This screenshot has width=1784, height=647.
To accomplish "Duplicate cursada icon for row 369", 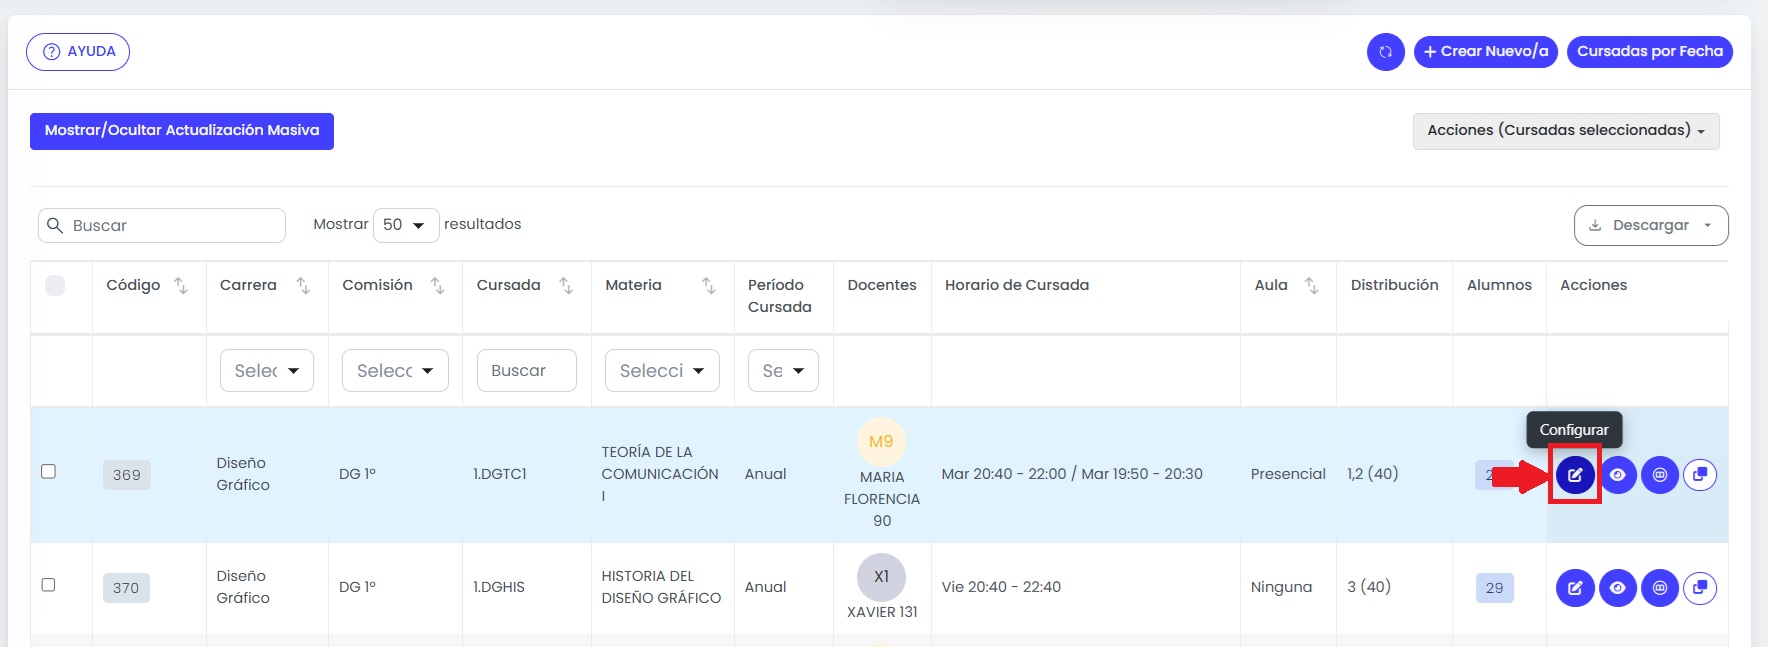I will (1700, 475).
